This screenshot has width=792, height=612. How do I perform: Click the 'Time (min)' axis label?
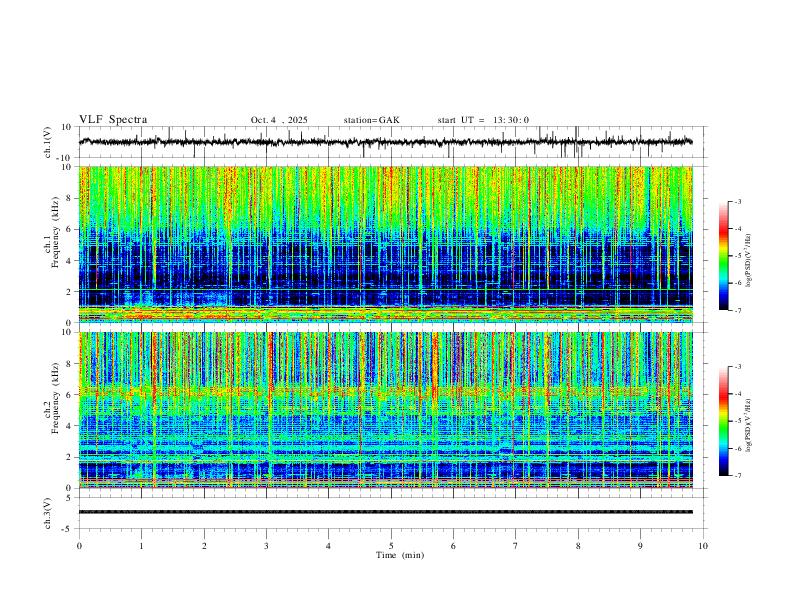pyautogui.click(x=400, y=555)
